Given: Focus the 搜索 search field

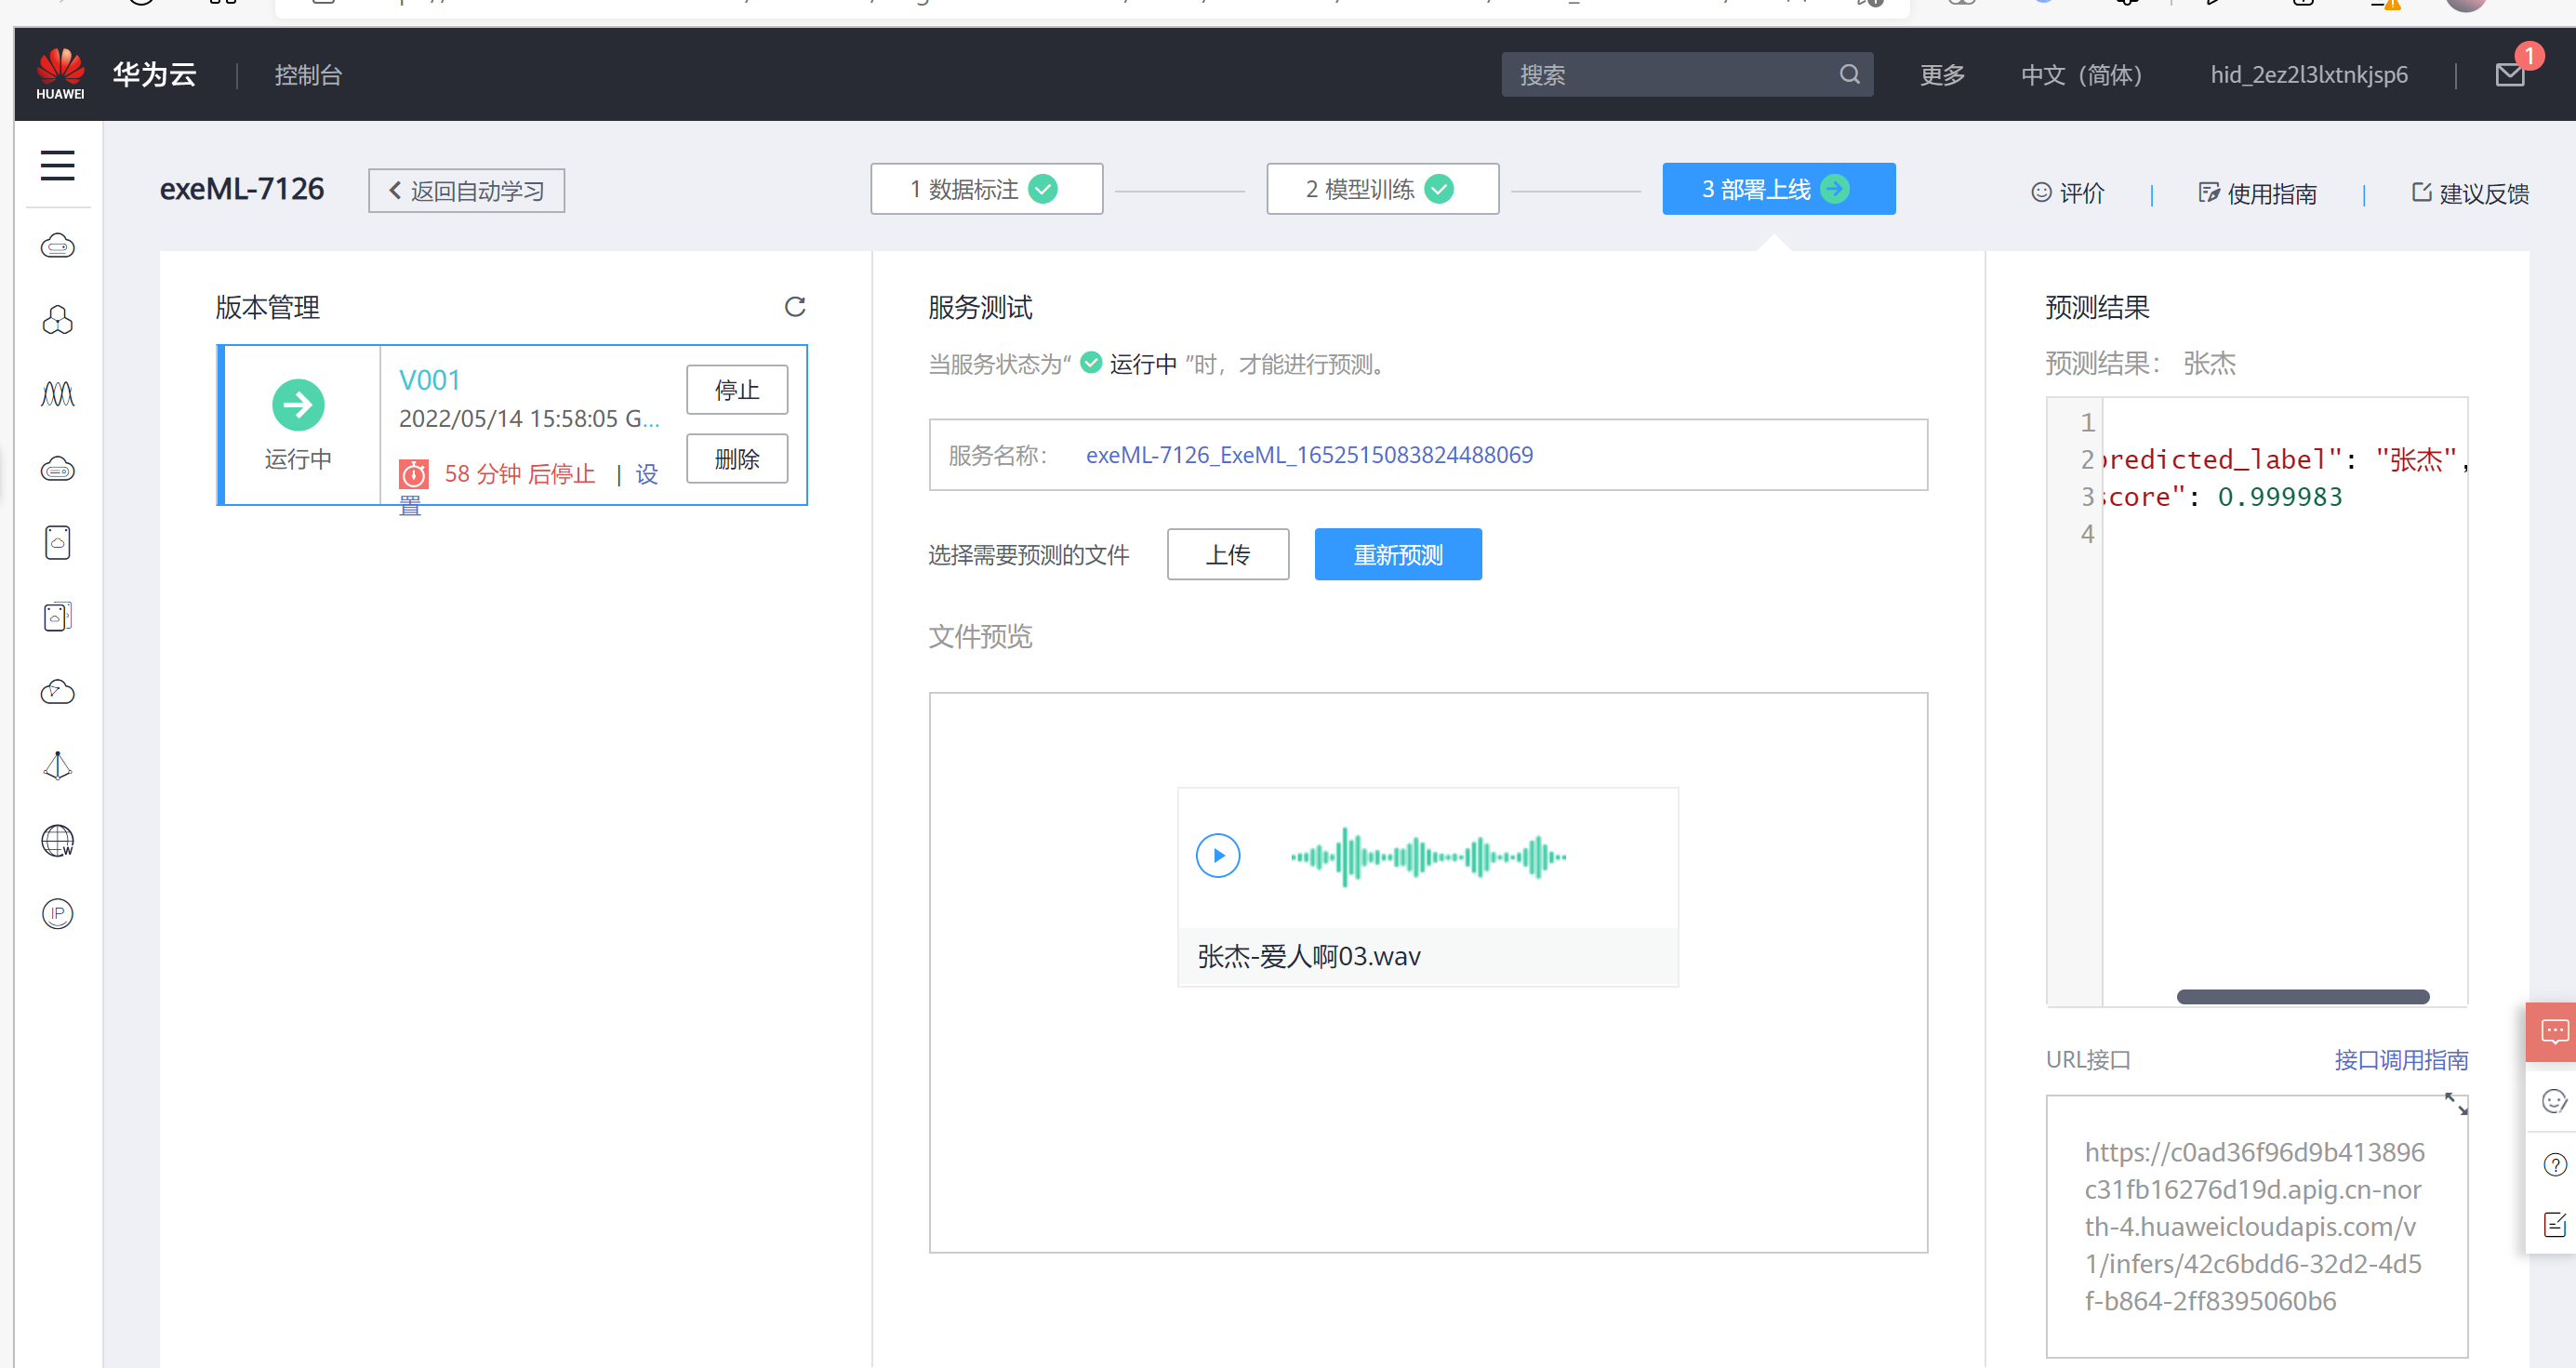Looking at the screenshot, I should click(1686, 74).
